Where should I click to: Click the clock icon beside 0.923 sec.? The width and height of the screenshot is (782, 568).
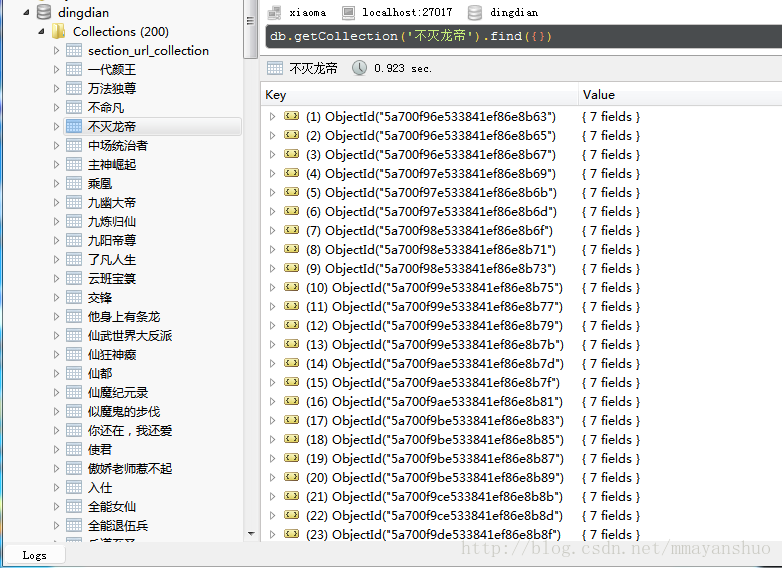[359, 68]
